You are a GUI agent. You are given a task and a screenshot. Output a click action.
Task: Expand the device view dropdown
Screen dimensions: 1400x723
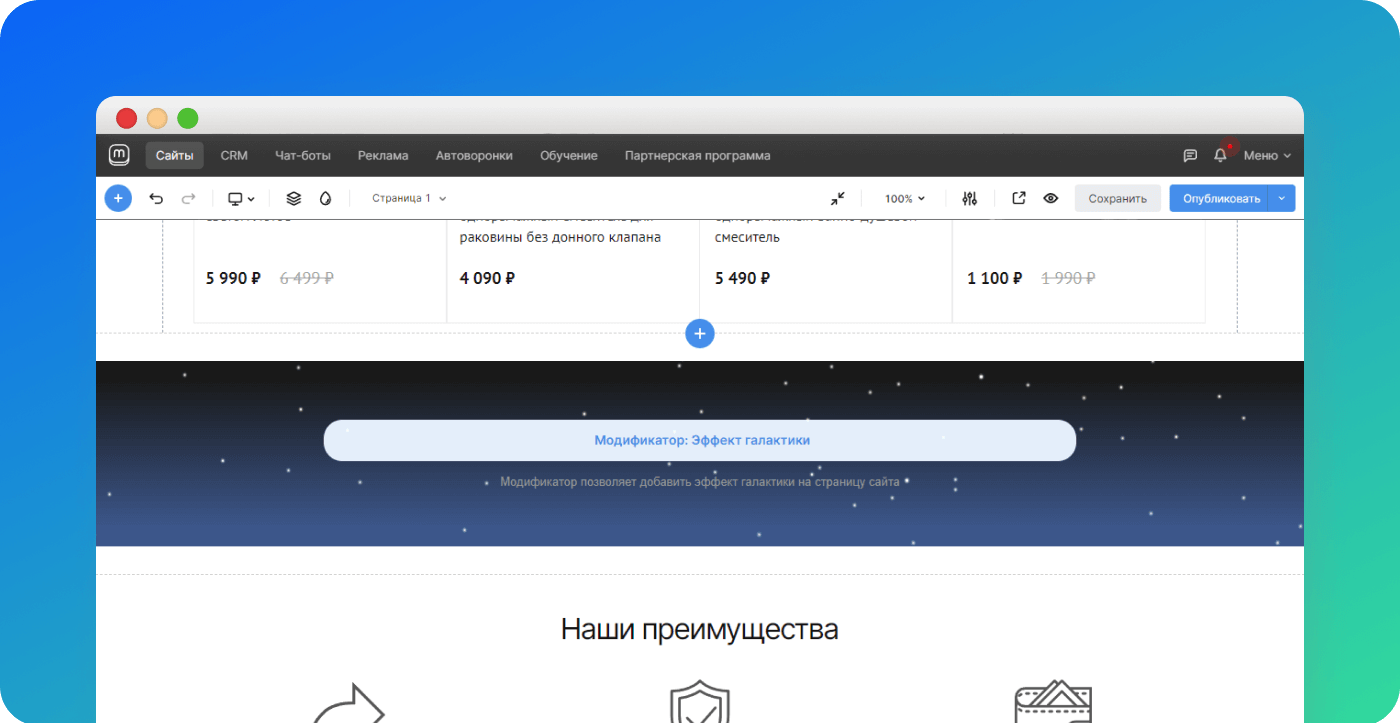(x=241, y=198)
